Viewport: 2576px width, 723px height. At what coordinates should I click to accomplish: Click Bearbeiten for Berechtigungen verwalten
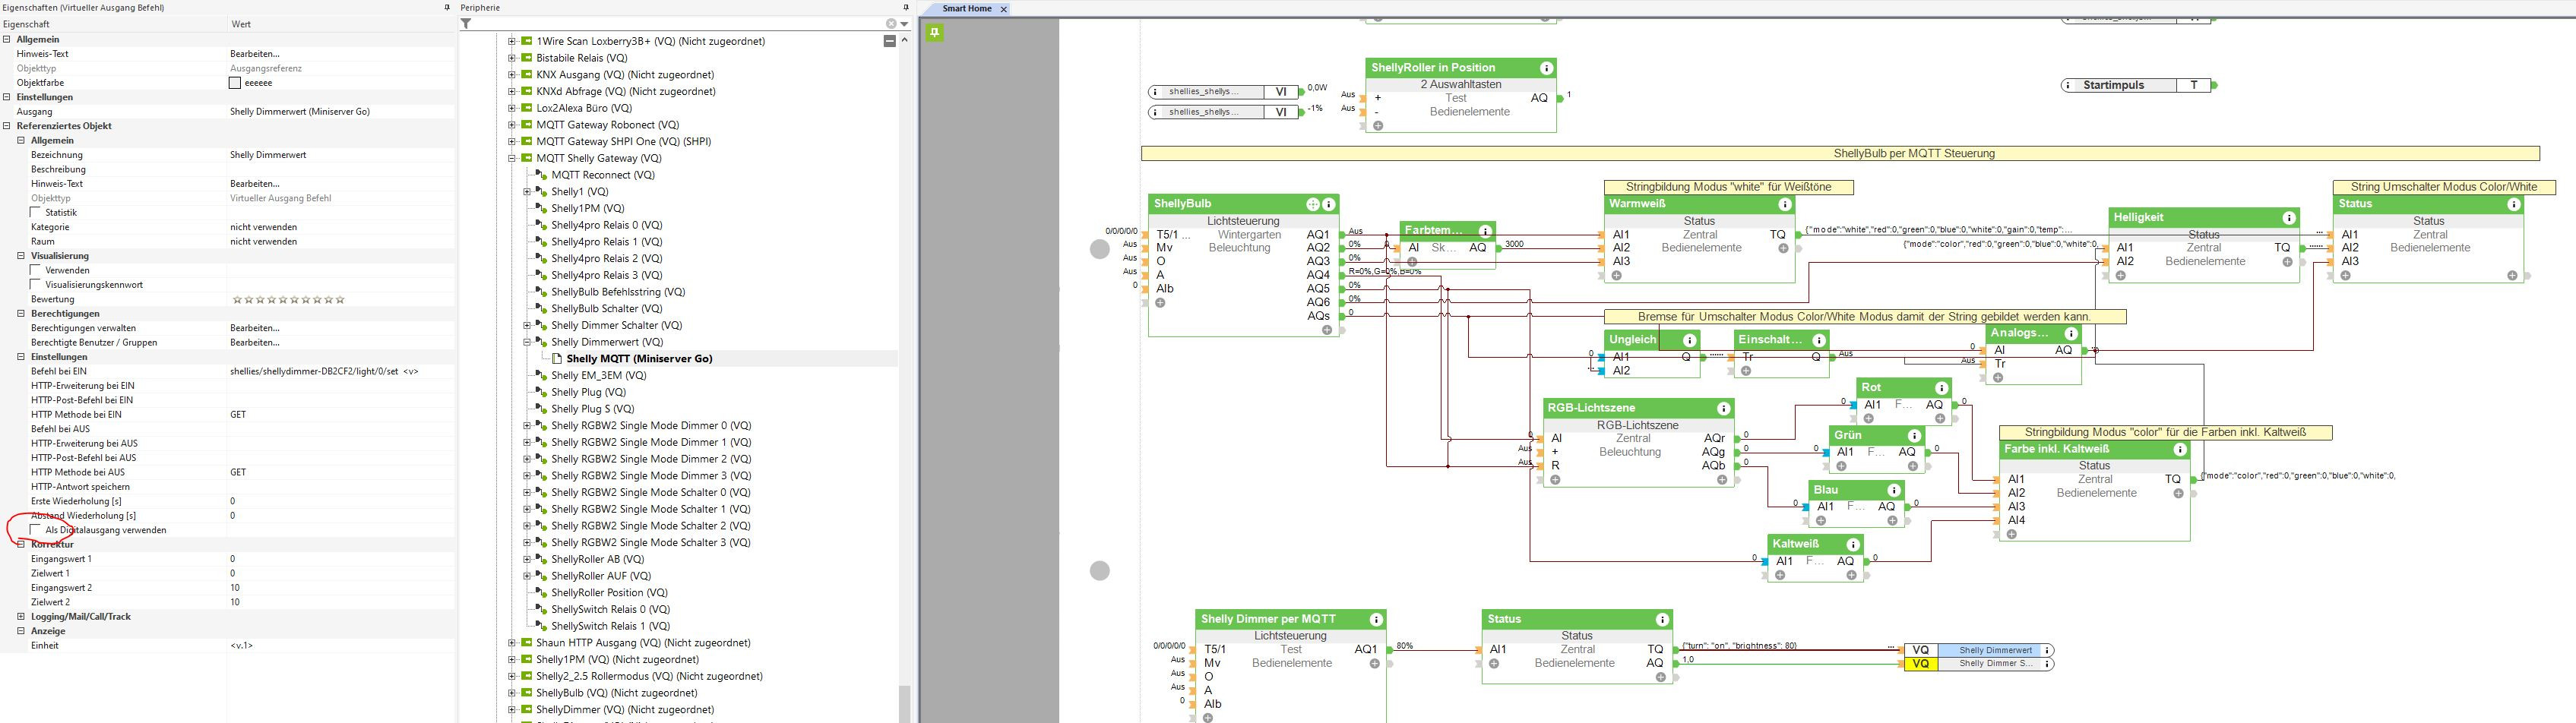(x=255, y=328)
